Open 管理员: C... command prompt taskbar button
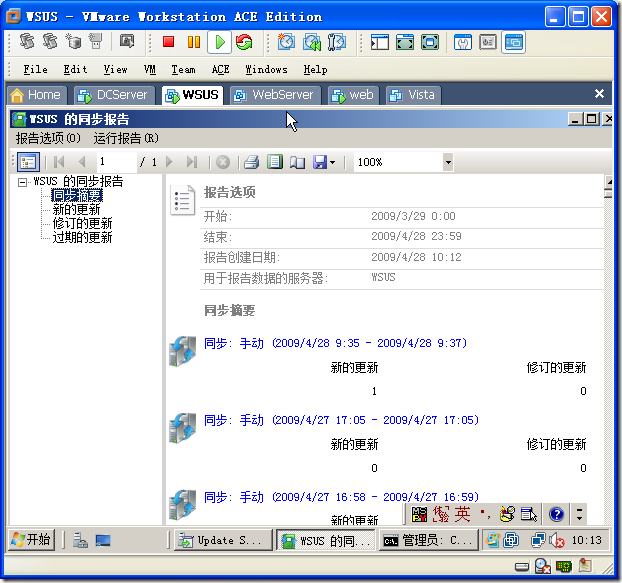This screenshot has height=583, width=622. (x=428, y=540)
